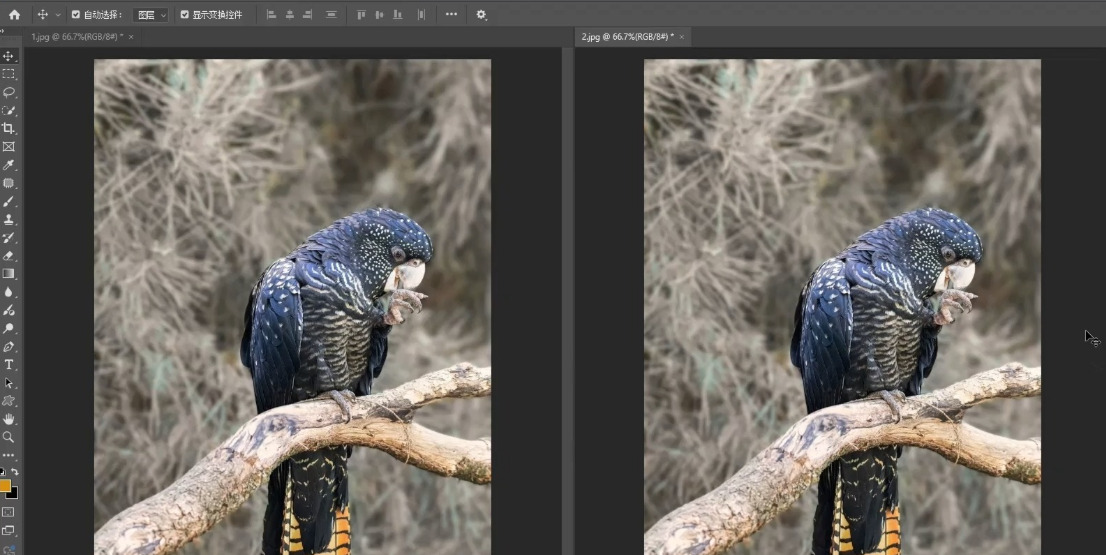Screen dimensions: 1106x555
Task: Align right edges
Action: coord(307,14)
